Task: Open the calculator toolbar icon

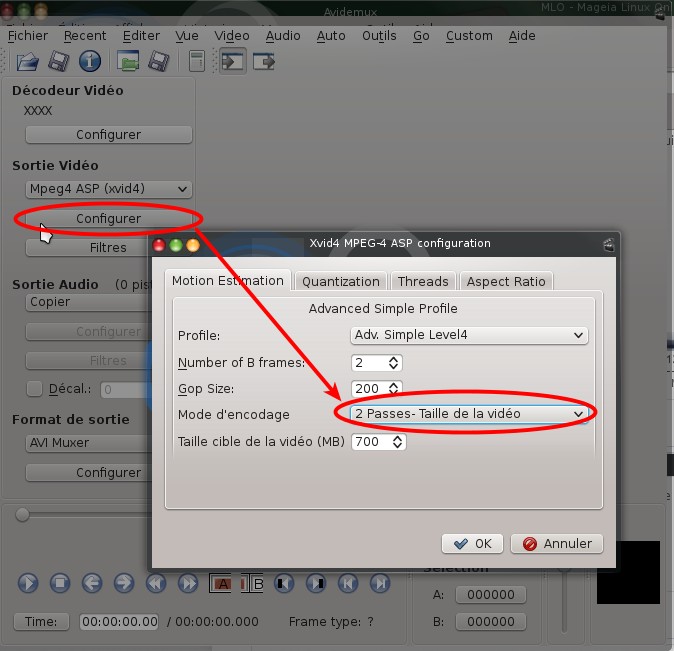Action: click(x=197, y=61)
